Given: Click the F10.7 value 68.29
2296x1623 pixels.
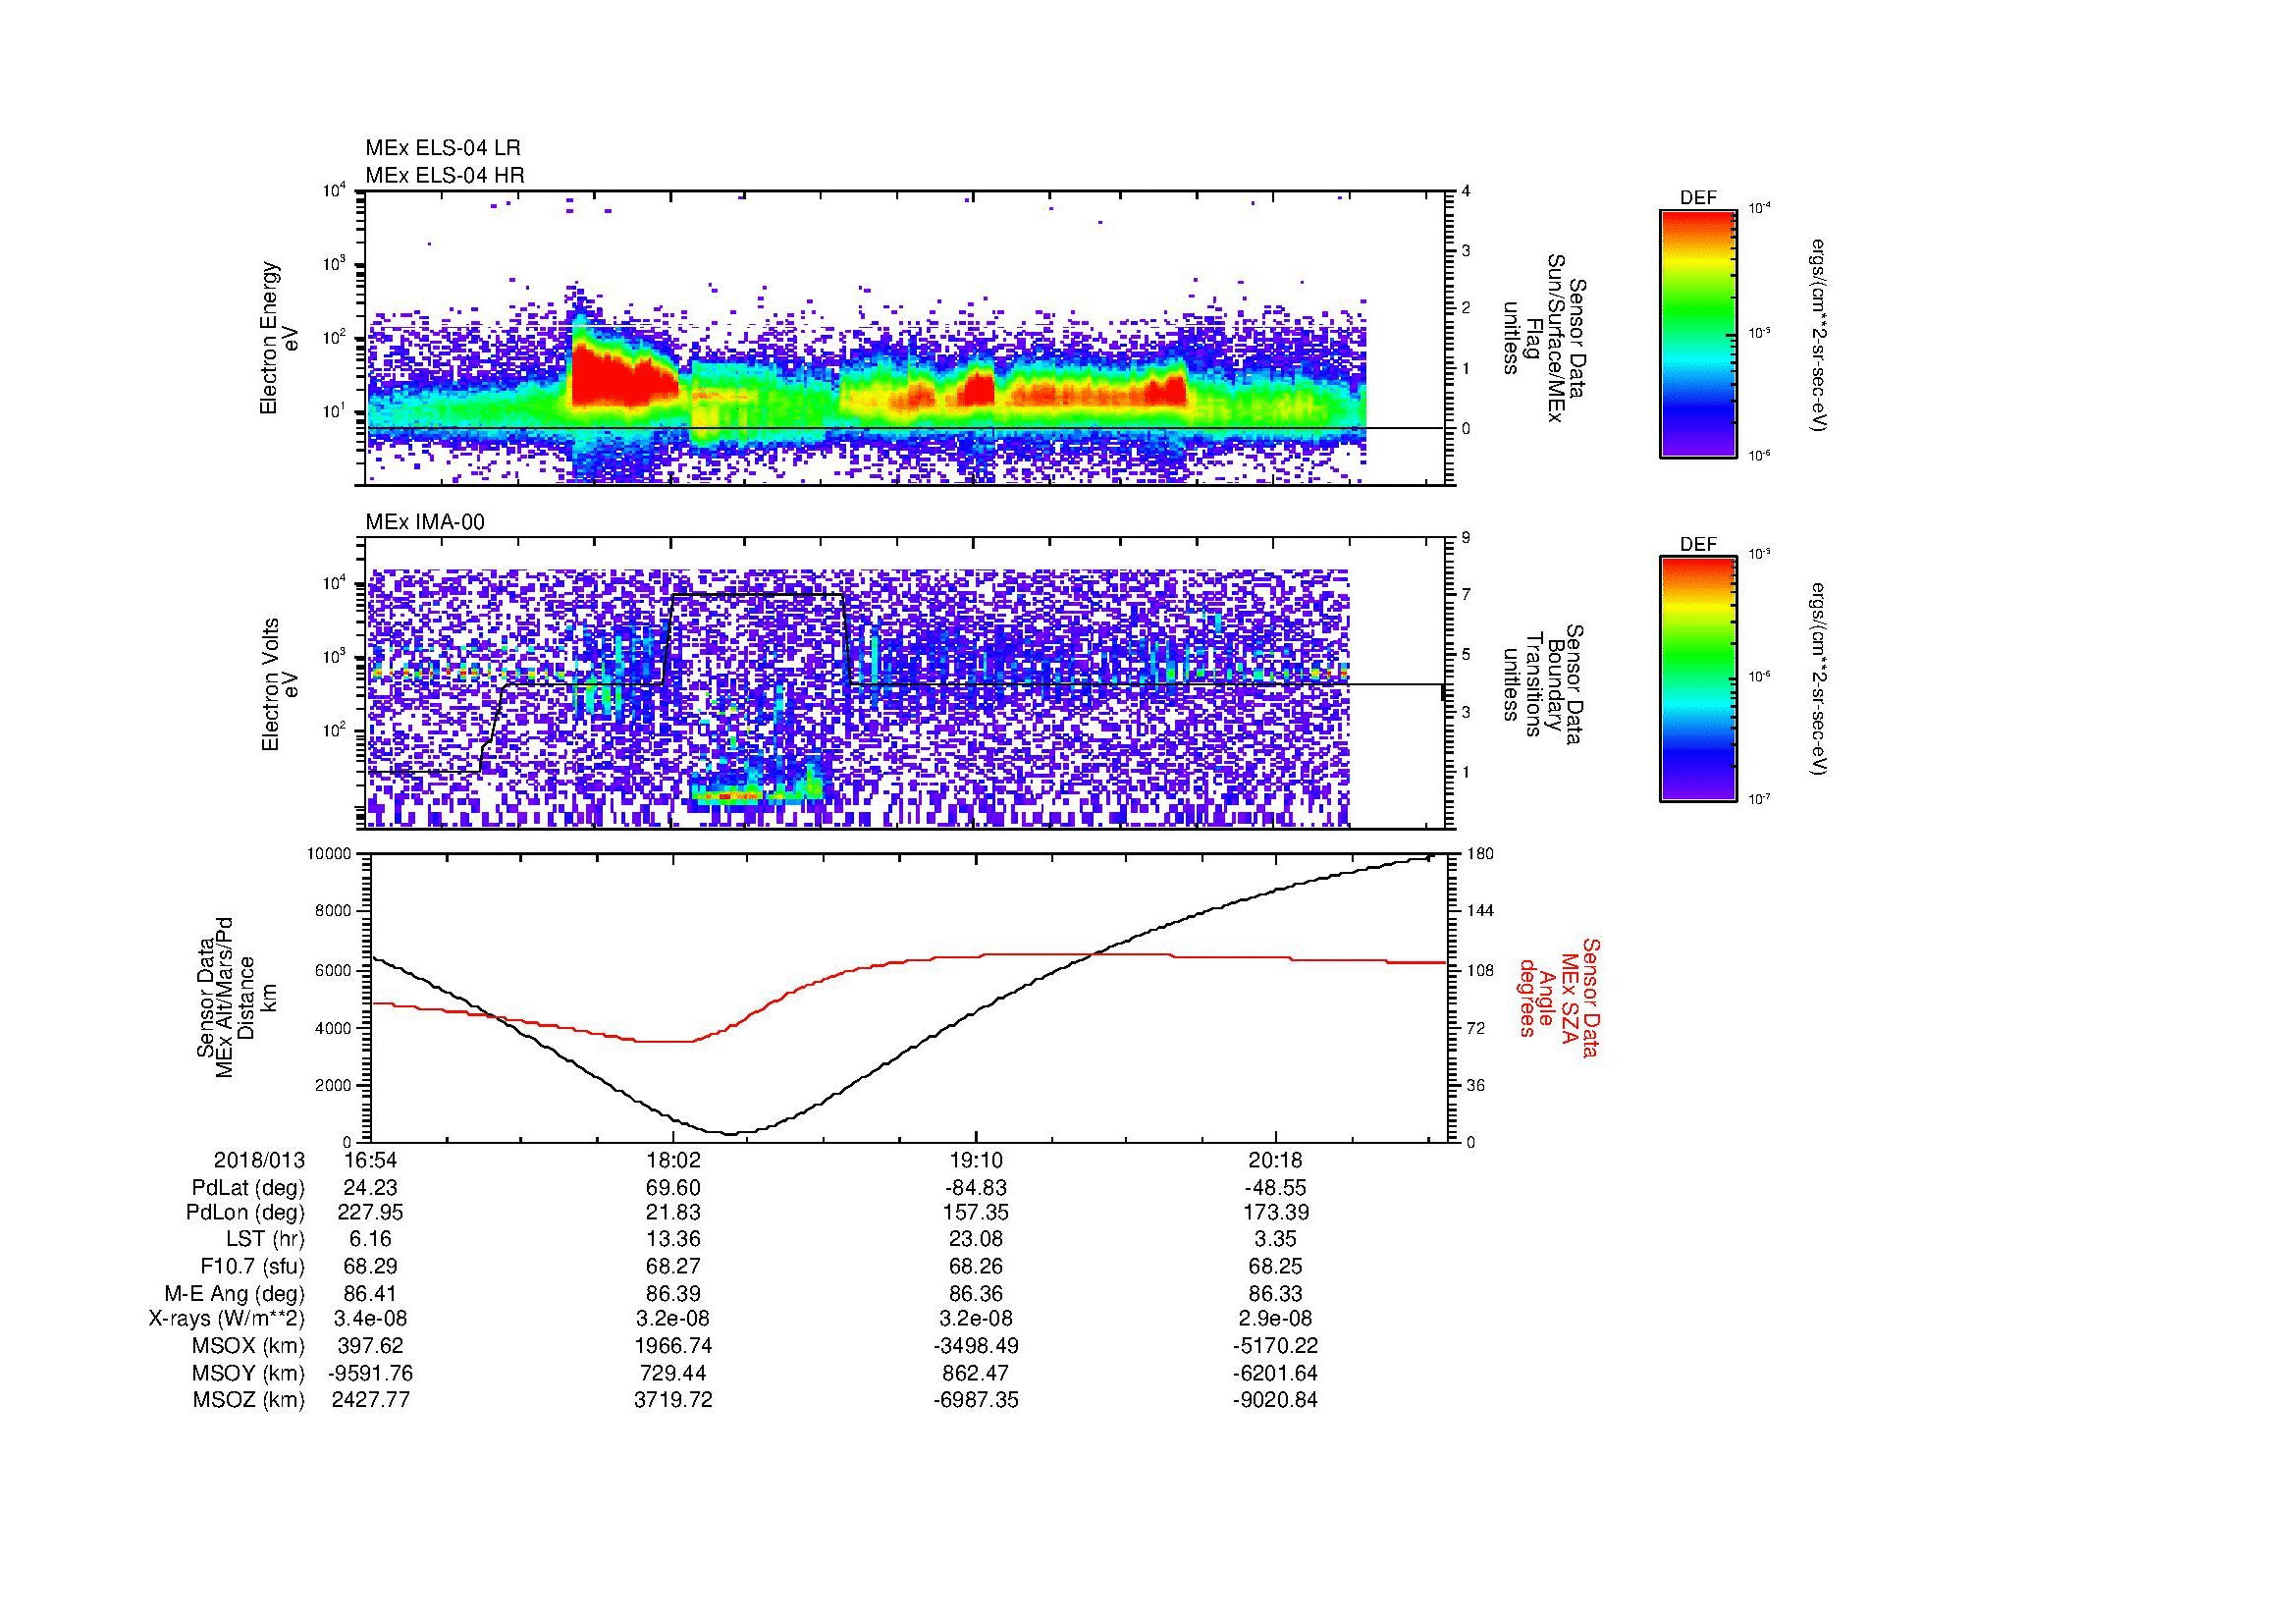Looking at the screenshot, I should 371,1267.
